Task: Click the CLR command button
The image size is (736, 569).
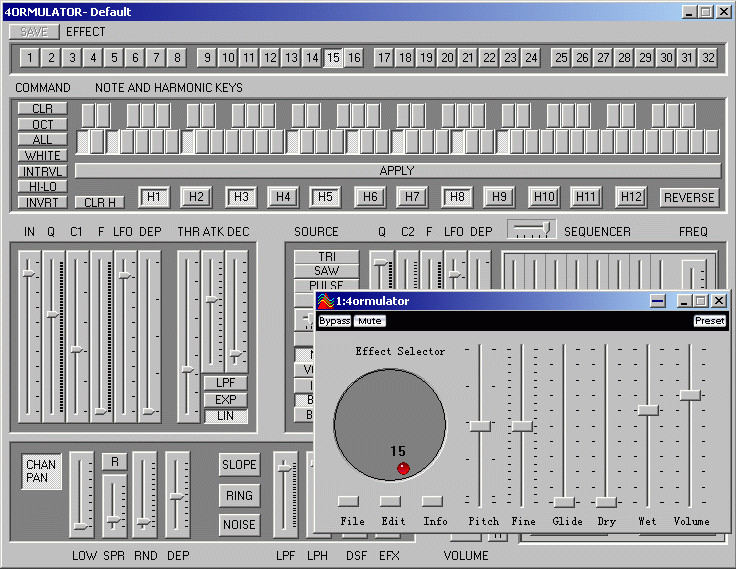Action: pyautogui.click(x=43, y=108)
